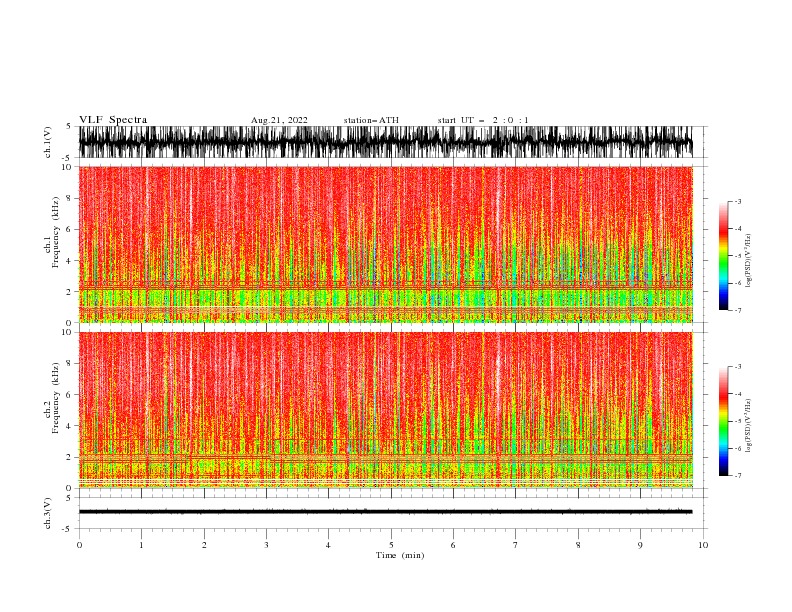The width and height of the screenshot is (792, 612).
Task: Click the "-7" label on ch.2 colorbar
Action: click(737, 476)
